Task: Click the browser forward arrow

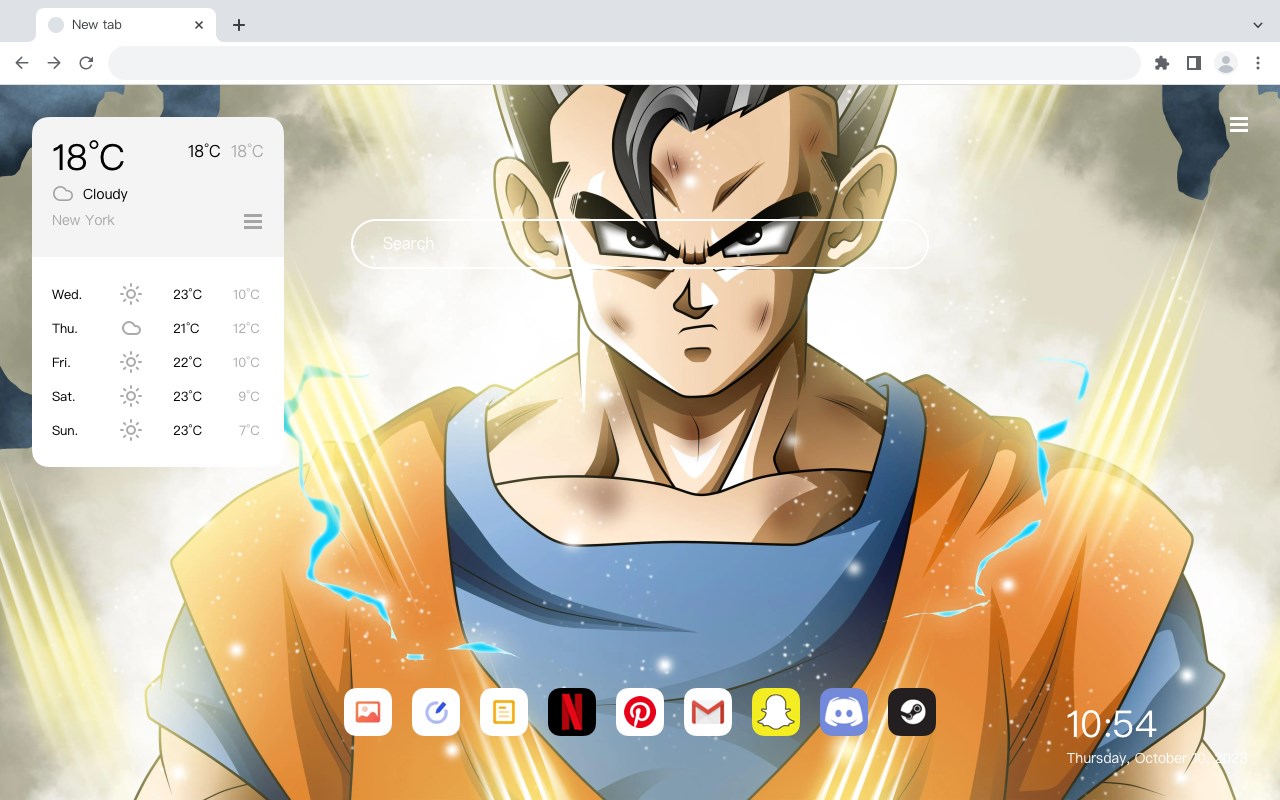Action: click(x=54, y=63)
